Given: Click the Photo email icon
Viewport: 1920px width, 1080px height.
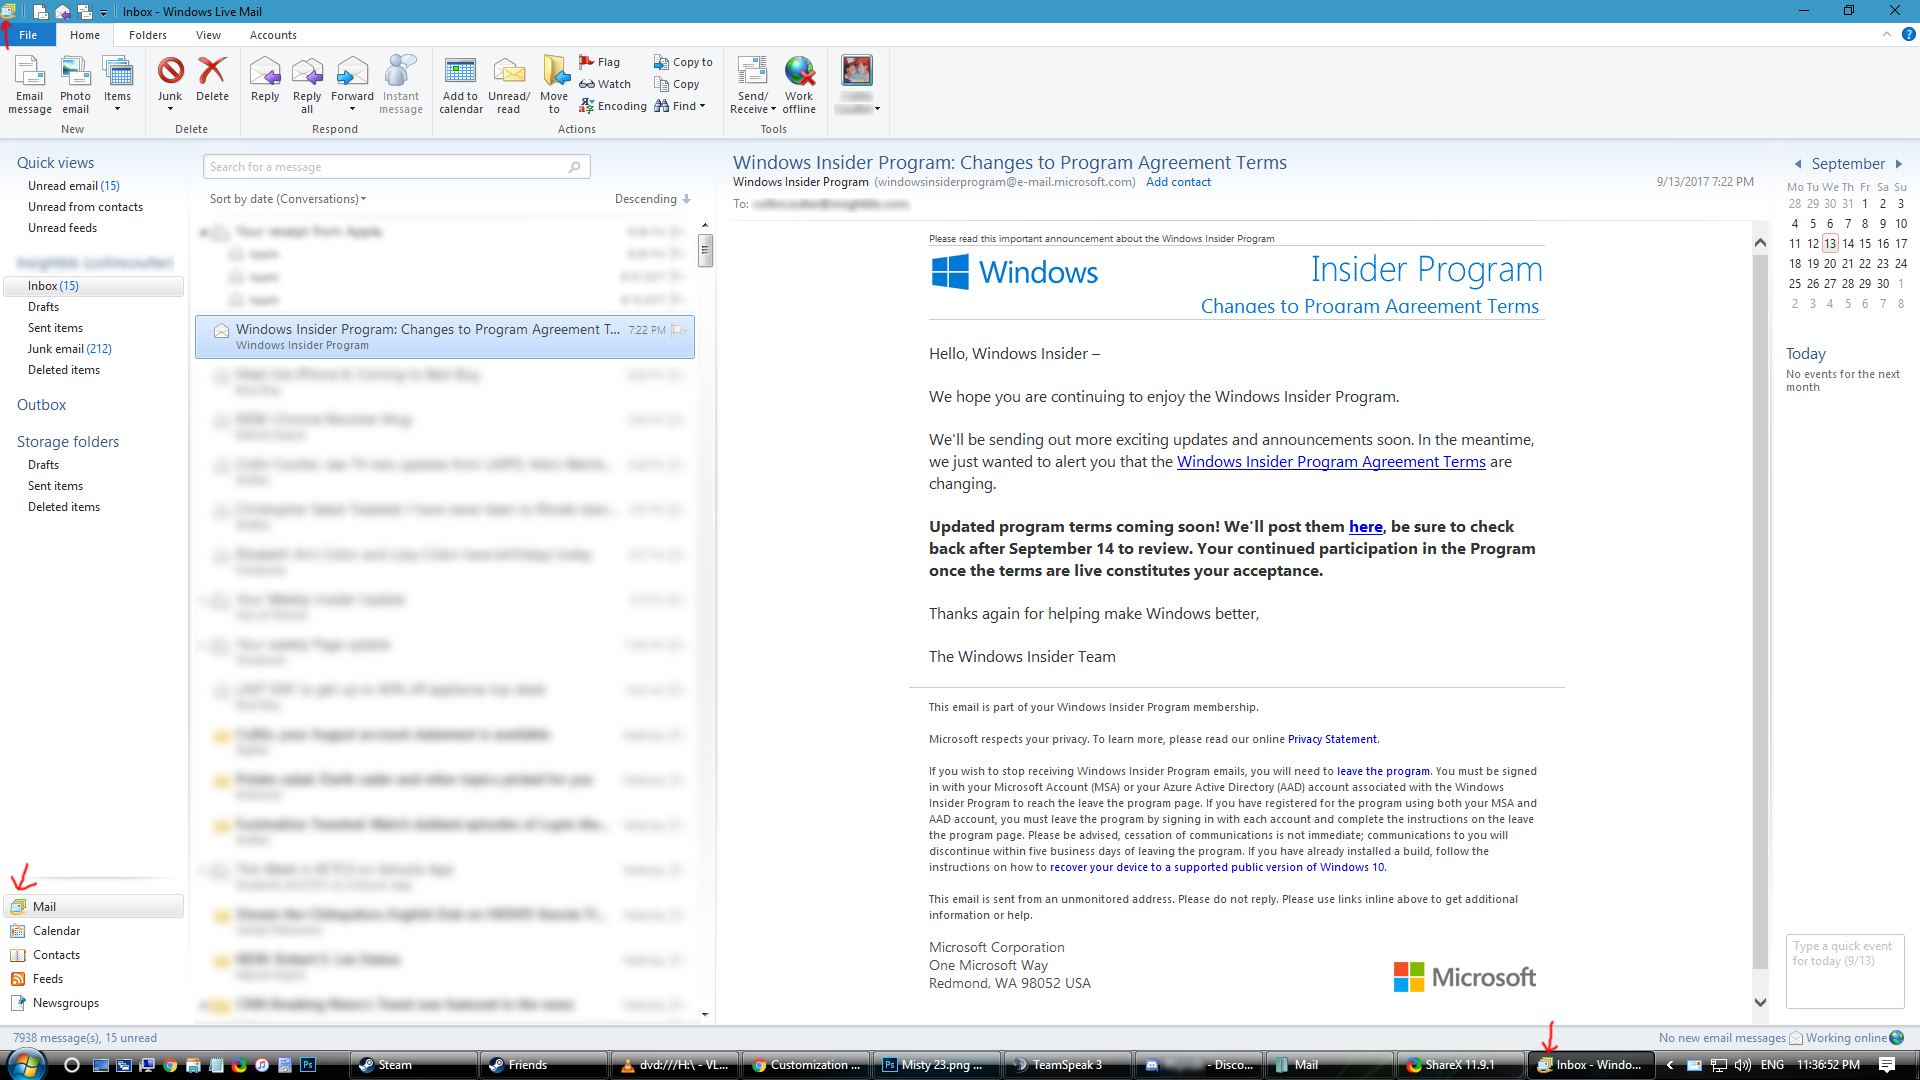Looking at the screenshot, I should coord(75,72).
